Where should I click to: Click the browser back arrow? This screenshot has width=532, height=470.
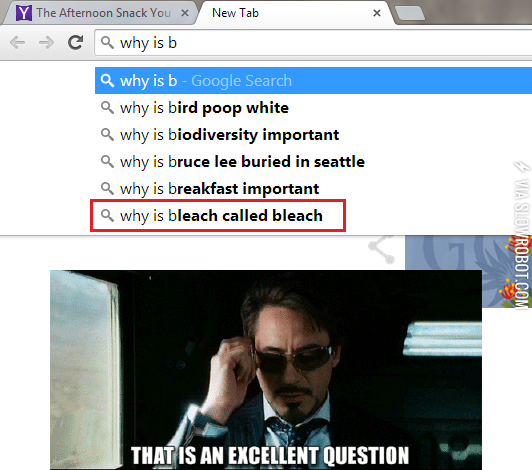coord(17,43)
